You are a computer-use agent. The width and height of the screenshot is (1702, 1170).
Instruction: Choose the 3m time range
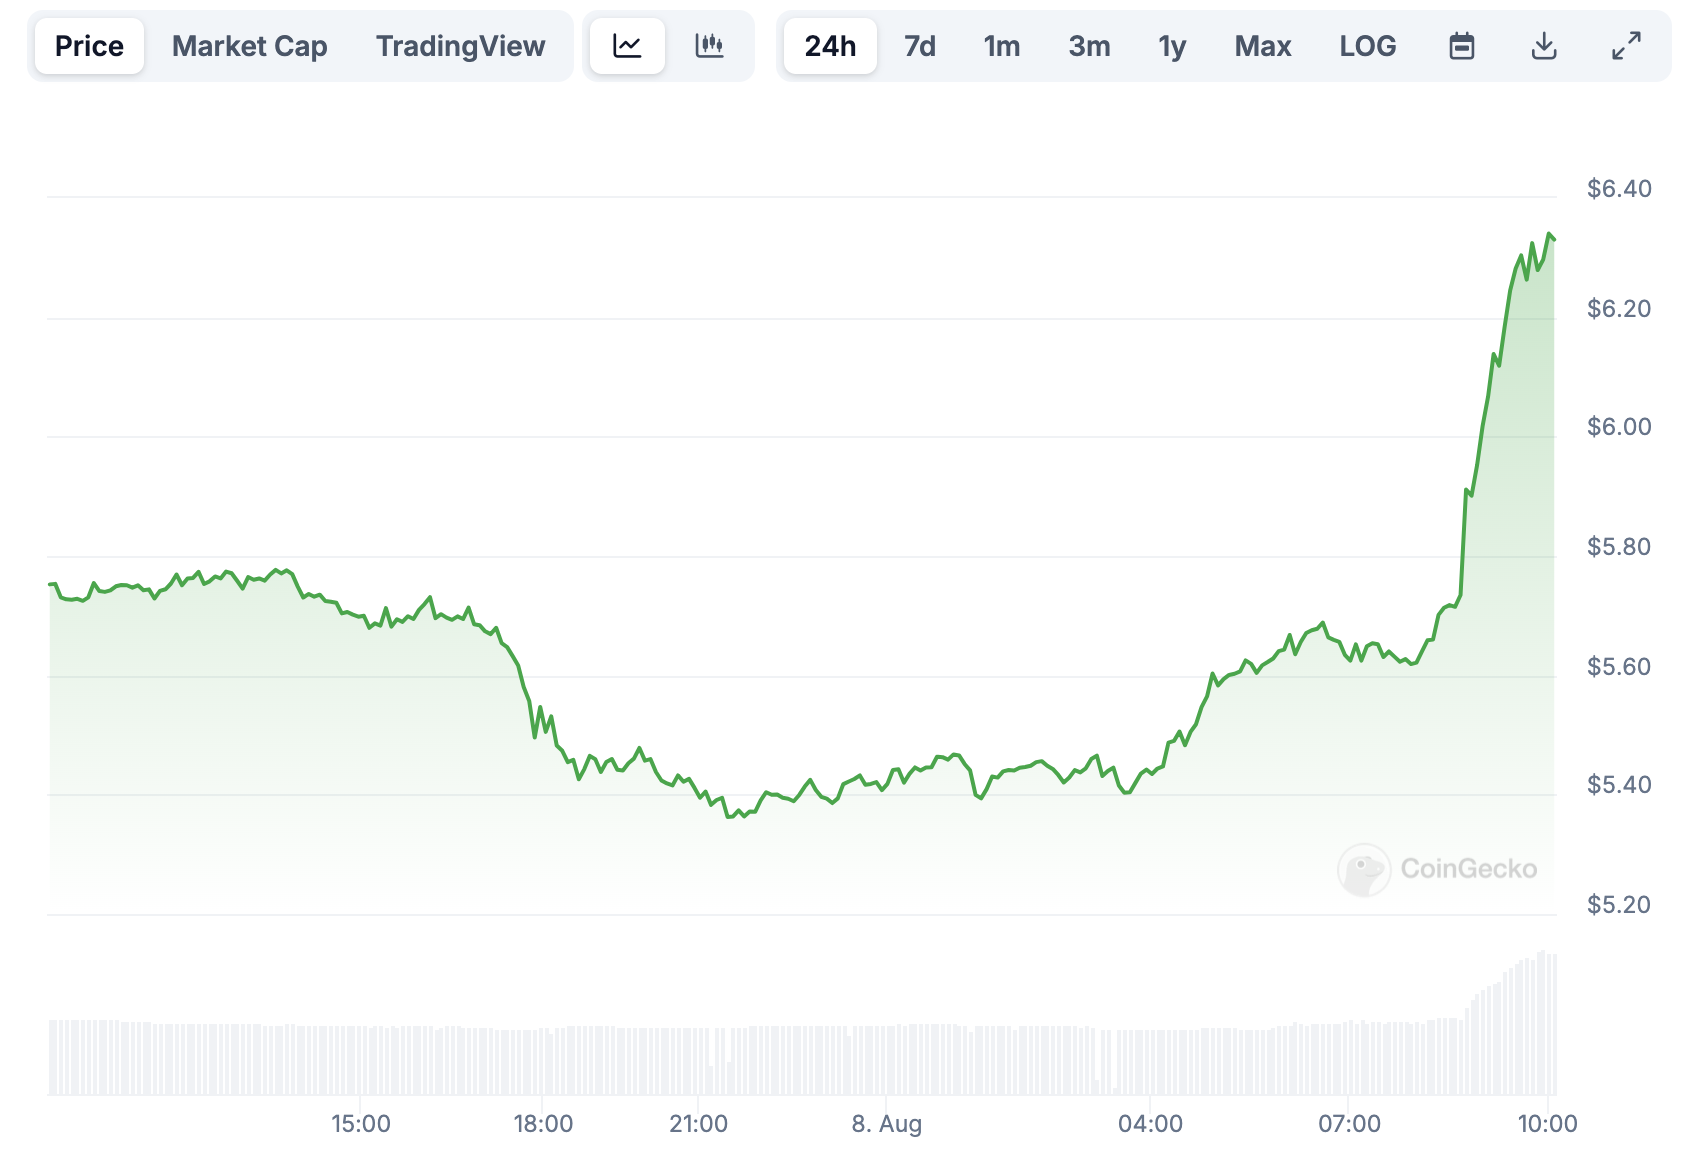[x=1089, y=46]
